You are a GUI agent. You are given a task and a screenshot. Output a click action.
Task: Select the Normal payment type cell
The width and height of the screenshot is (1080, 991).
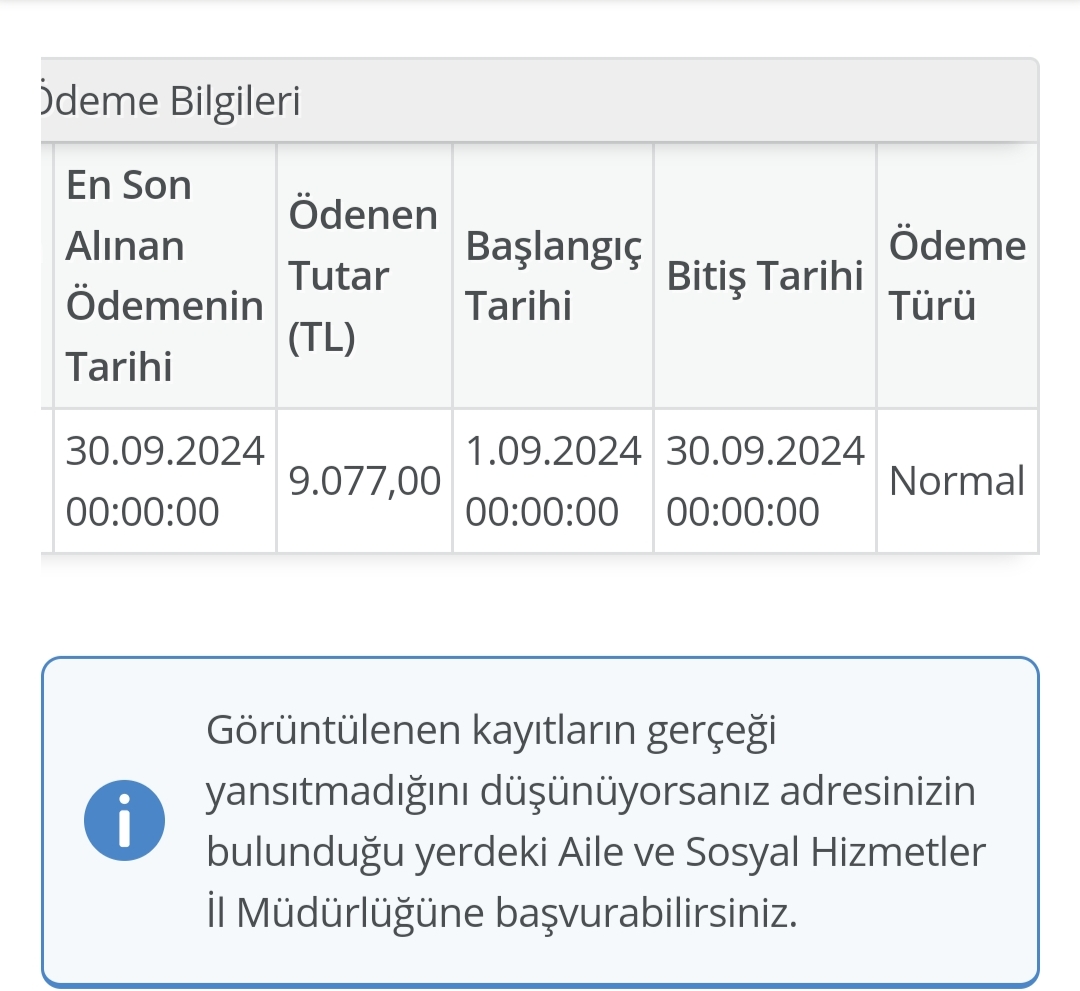coord(957,482)
